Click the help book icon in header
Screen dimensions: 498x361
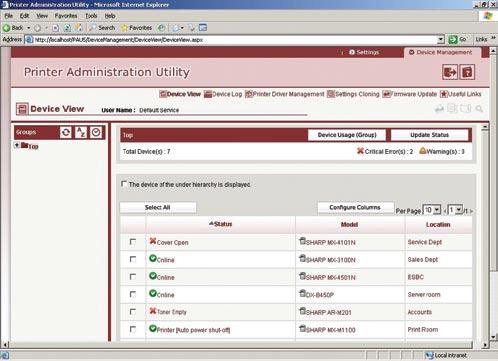point(467,72)
